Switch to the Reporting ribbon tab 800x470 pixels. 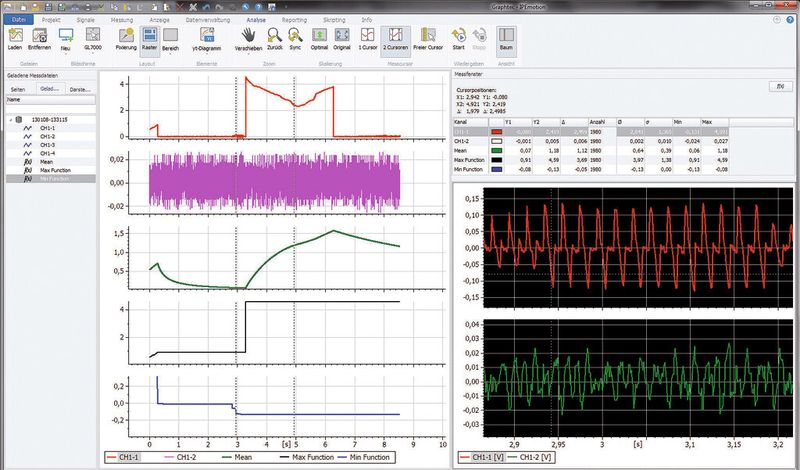coord(295,19)
